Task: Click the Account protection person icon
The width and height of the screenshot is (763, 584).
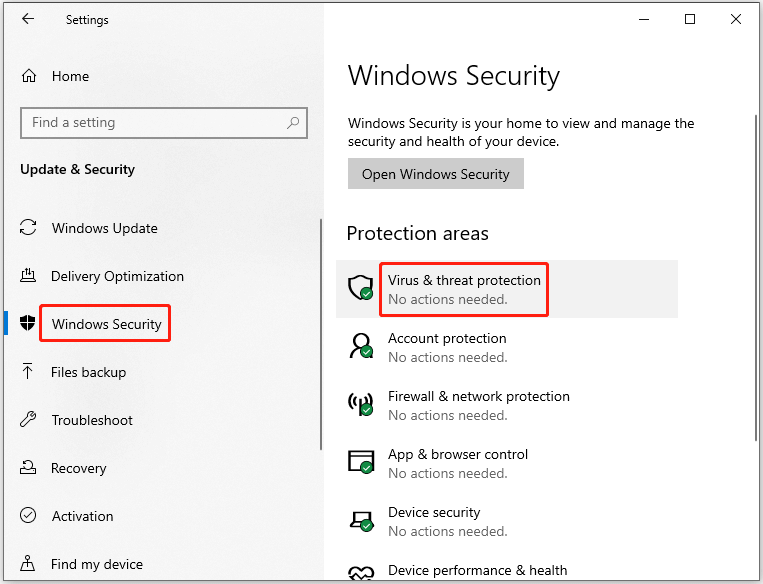Action: click(x=361, y=346)
